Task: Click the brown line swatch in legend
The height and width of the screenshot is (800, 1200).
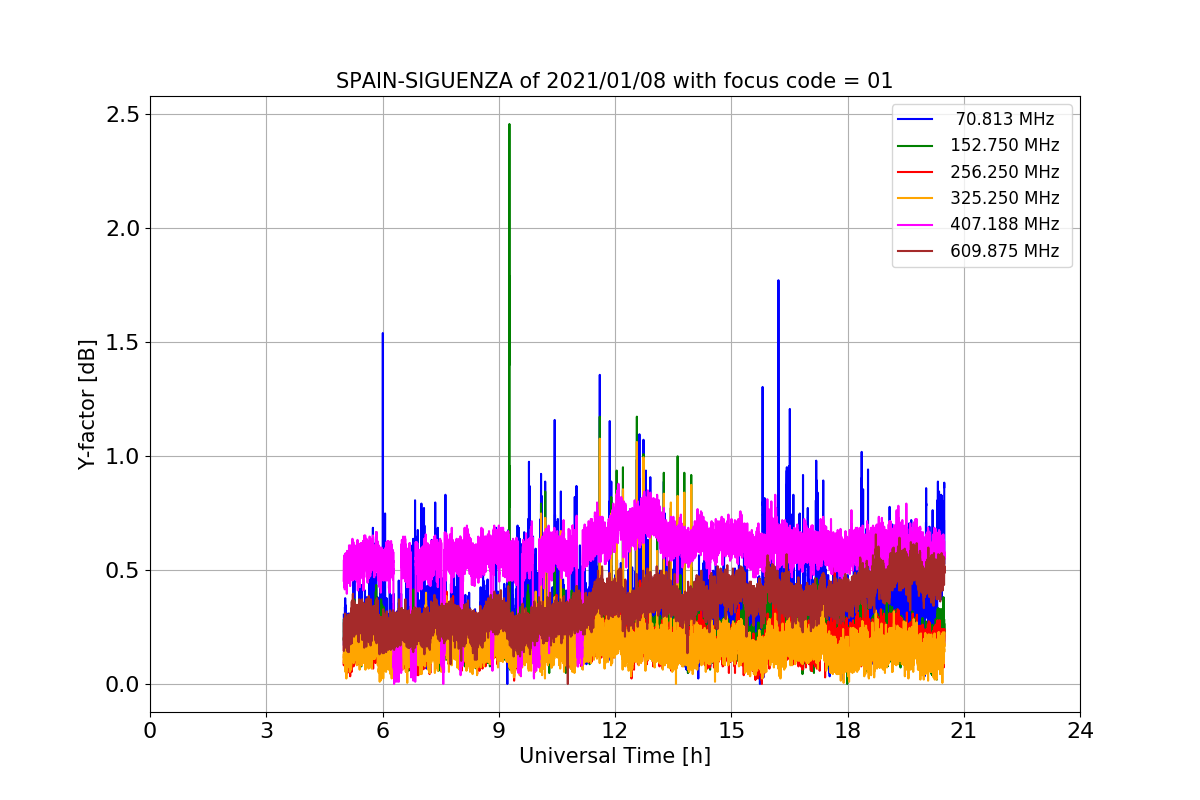Action: [x=916, y=252]
